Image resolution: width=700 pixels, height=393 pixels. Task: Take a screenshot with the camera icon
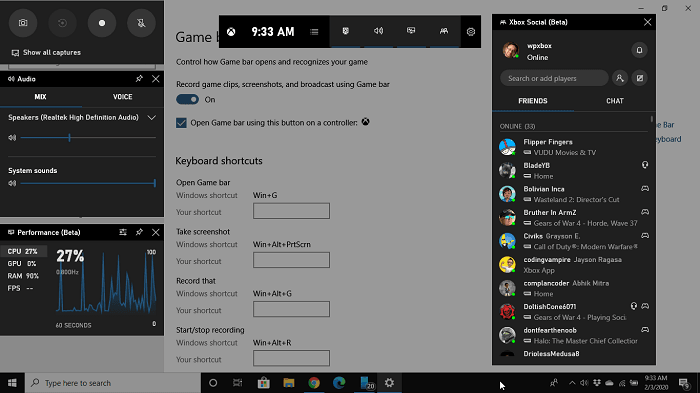click(23, 23)
